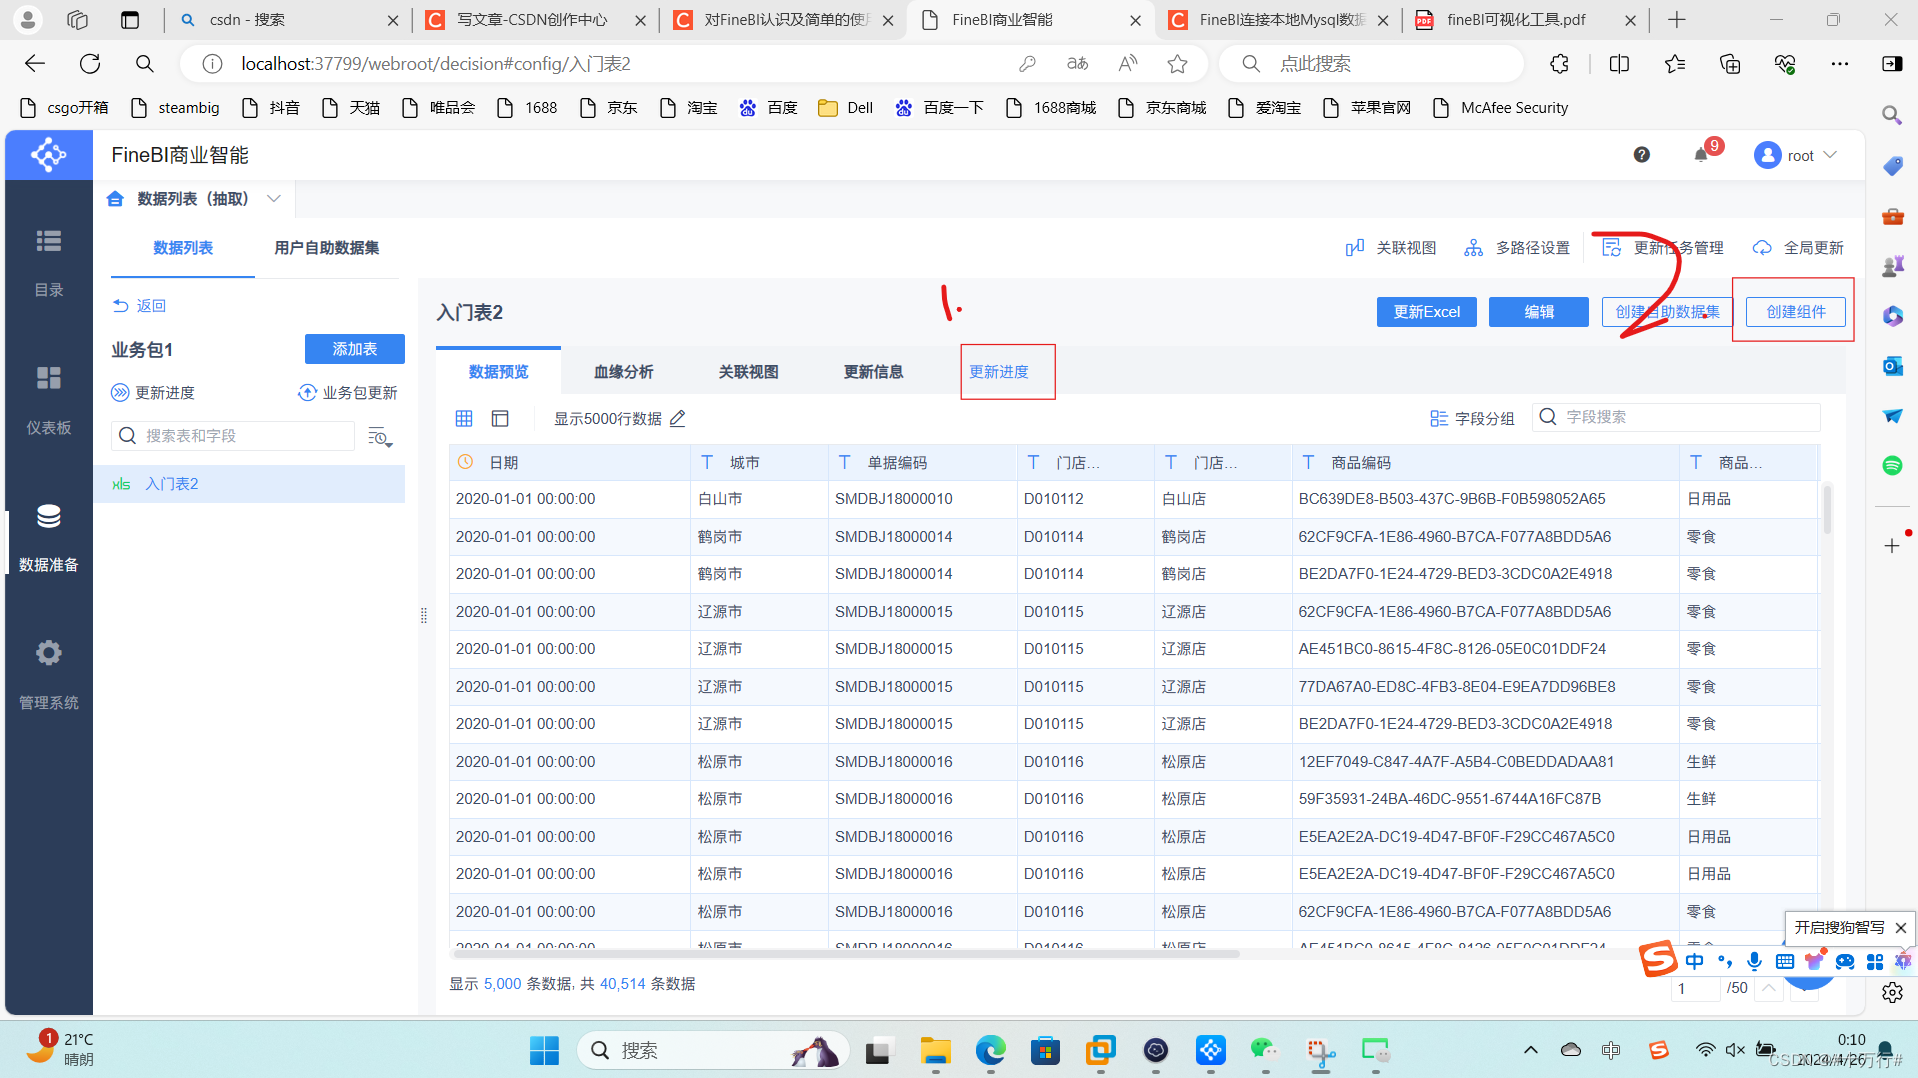1918x1078 pixels.
Task: Close the 开启搜狗智写 popup
Action: click(1900, 928)
